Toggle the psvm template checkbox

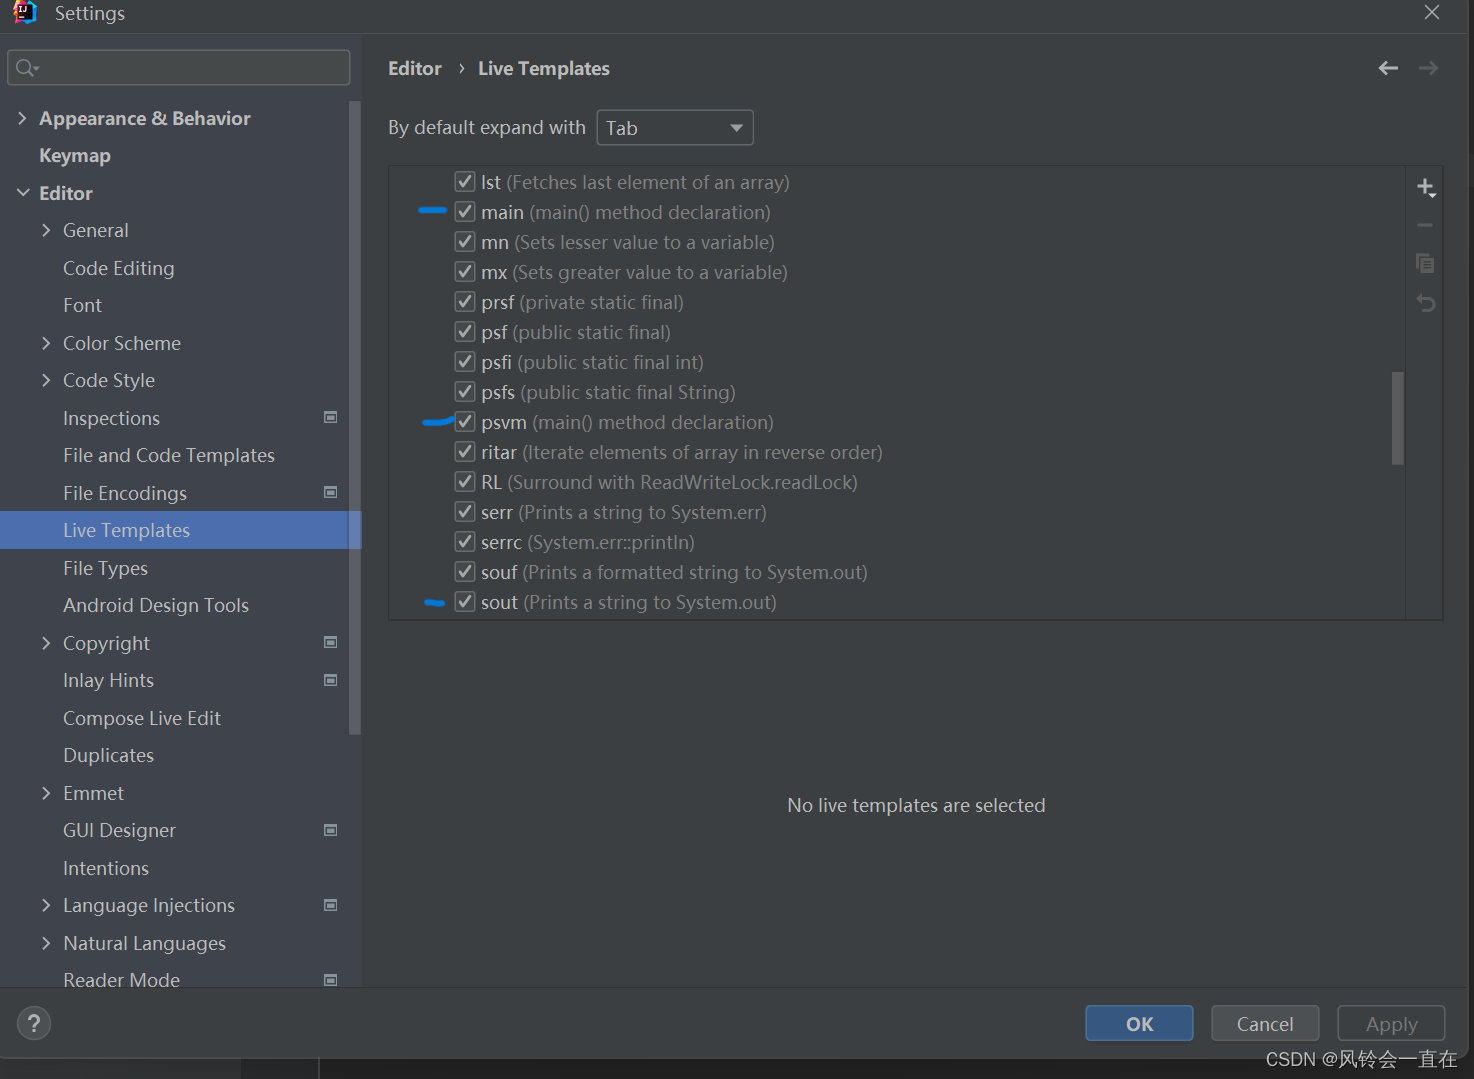click(465, 422)
